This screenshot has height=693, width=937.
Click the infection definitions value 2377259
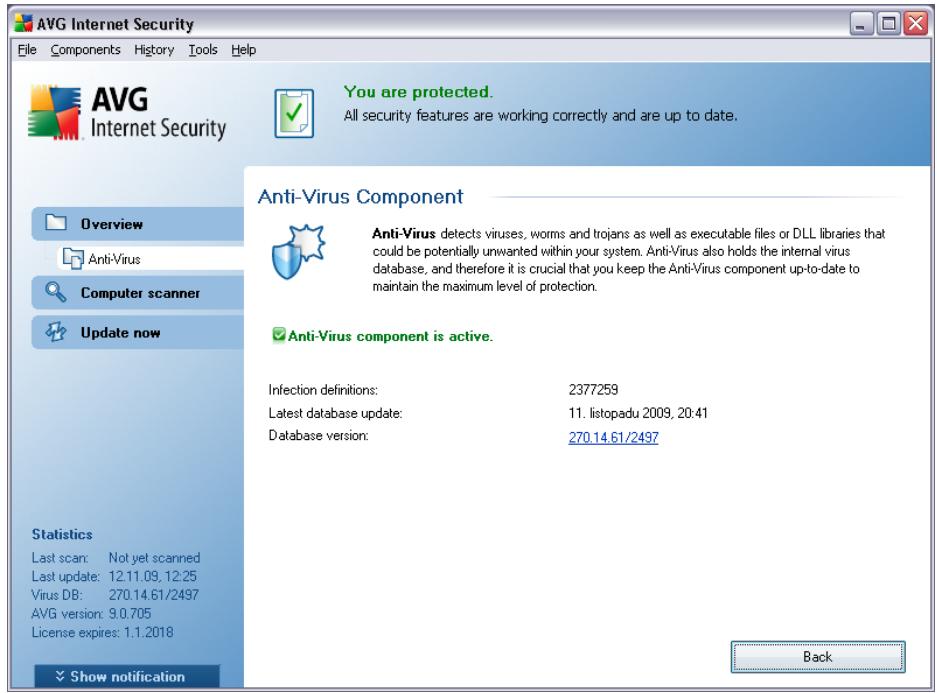pos(593,390)
